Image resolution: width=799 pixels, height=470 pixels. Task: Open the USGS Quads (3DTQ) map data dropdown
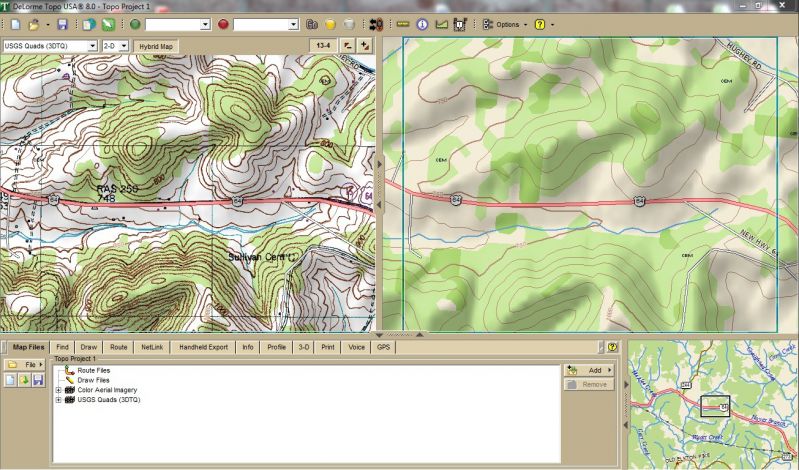pyautogui.click(x=92, y=46)
